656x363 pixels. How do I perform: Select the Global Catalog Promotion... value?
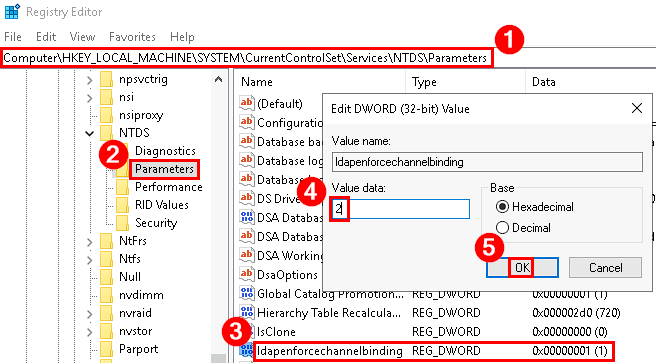[331, 294]
